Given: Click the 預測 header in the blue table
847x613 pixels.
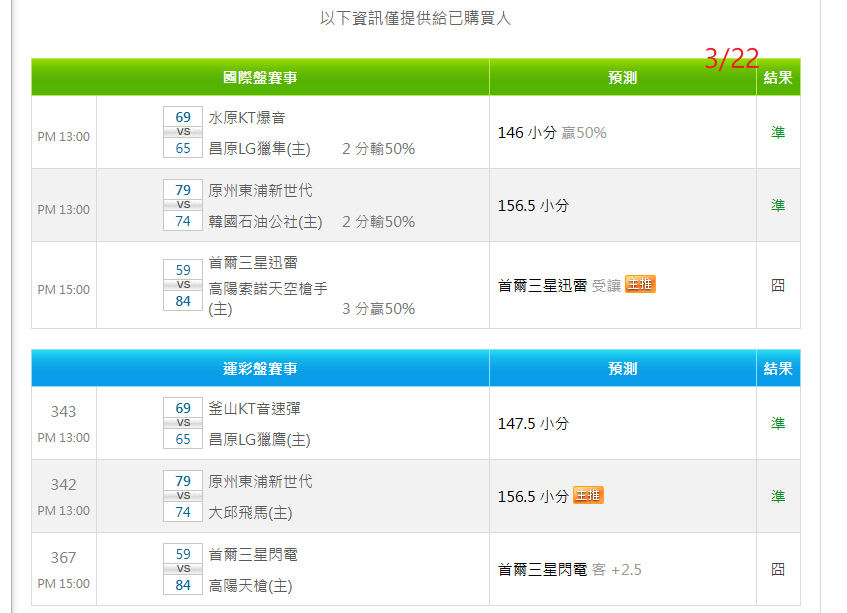Looking at the screenshot, I should (x=622, y=368).
